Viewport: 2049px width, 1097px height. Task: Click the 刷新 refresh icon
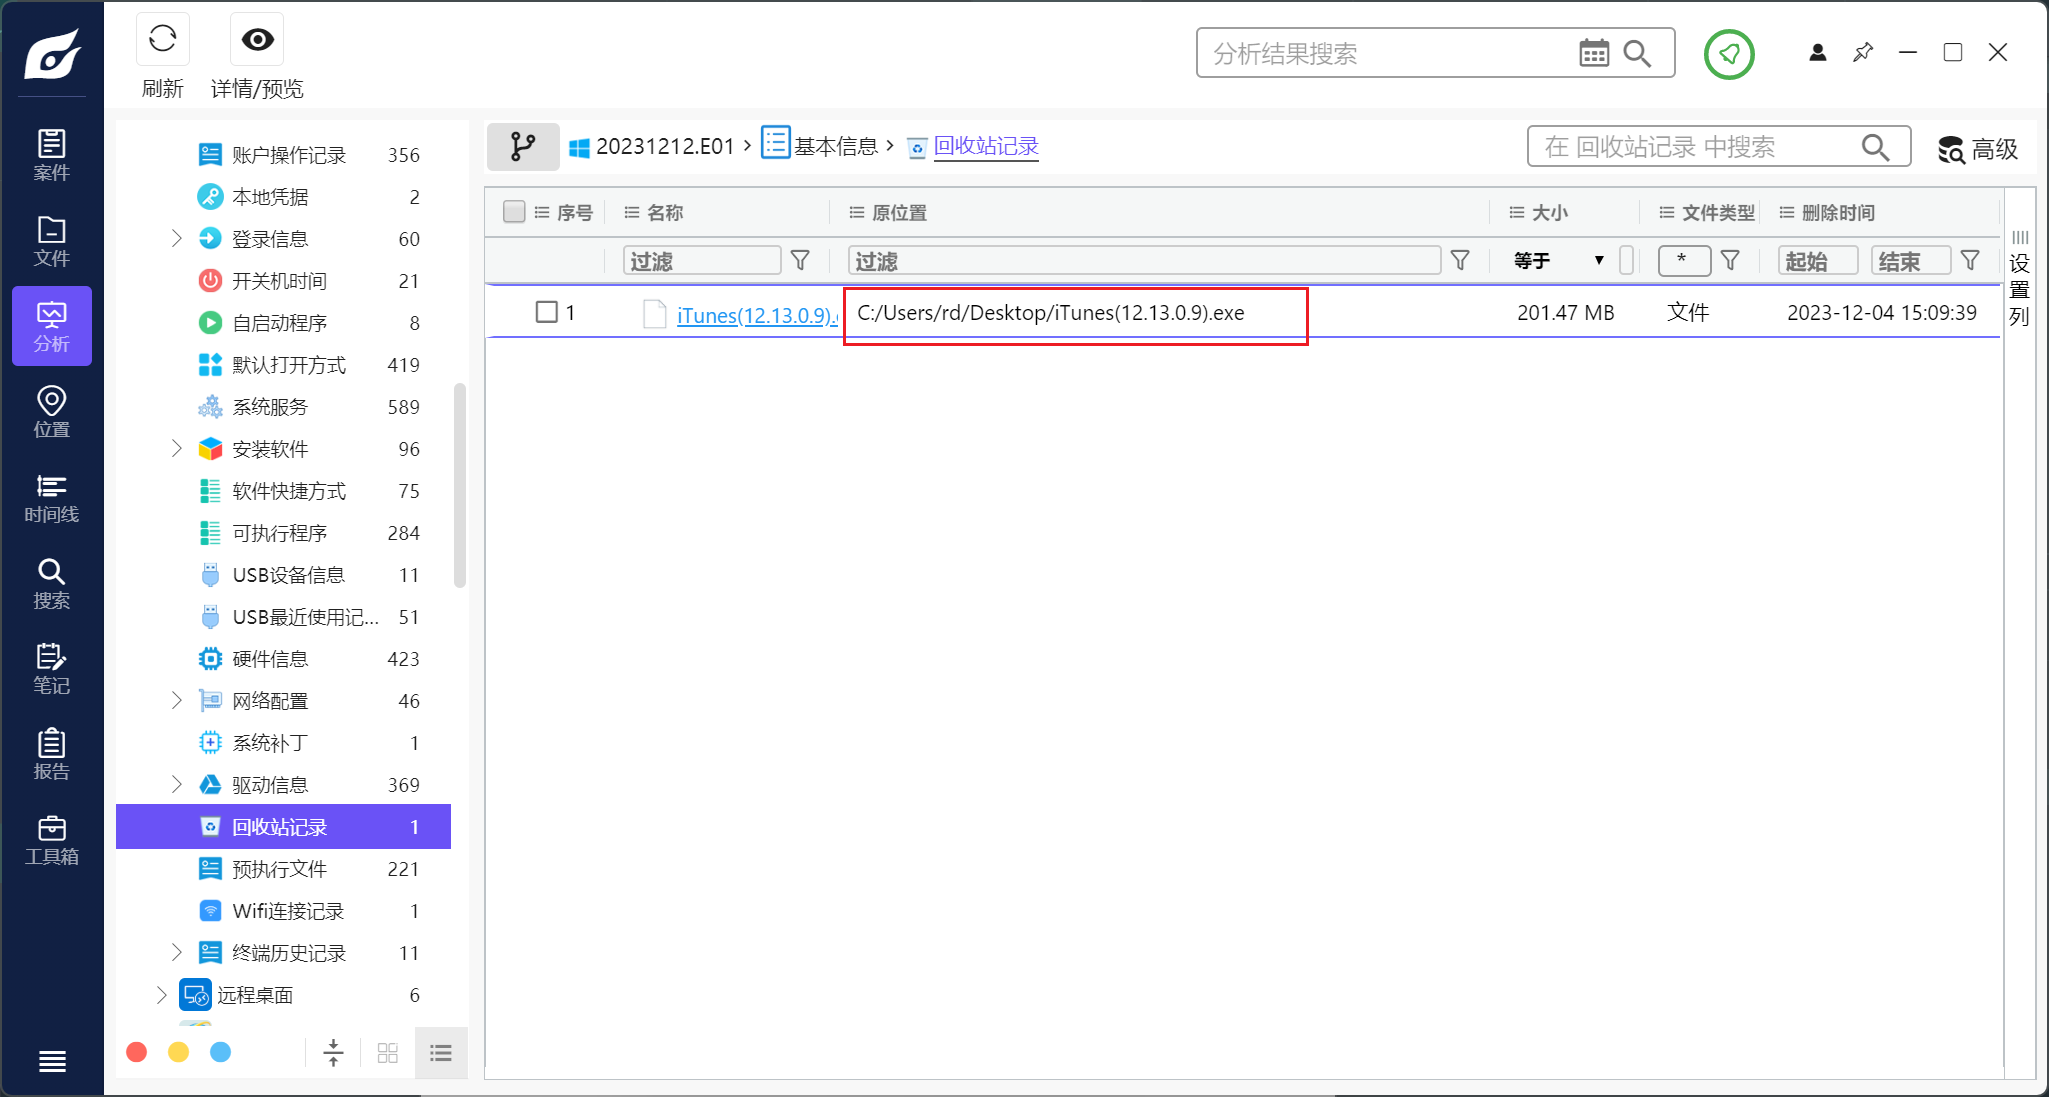(x=162, y=40)
